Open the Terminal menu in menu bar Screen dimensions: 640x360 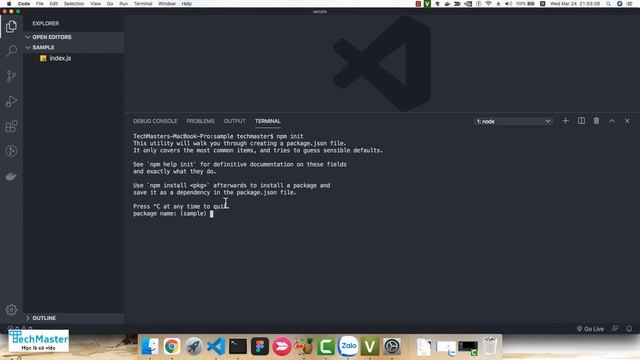click(x=143, y=4)
